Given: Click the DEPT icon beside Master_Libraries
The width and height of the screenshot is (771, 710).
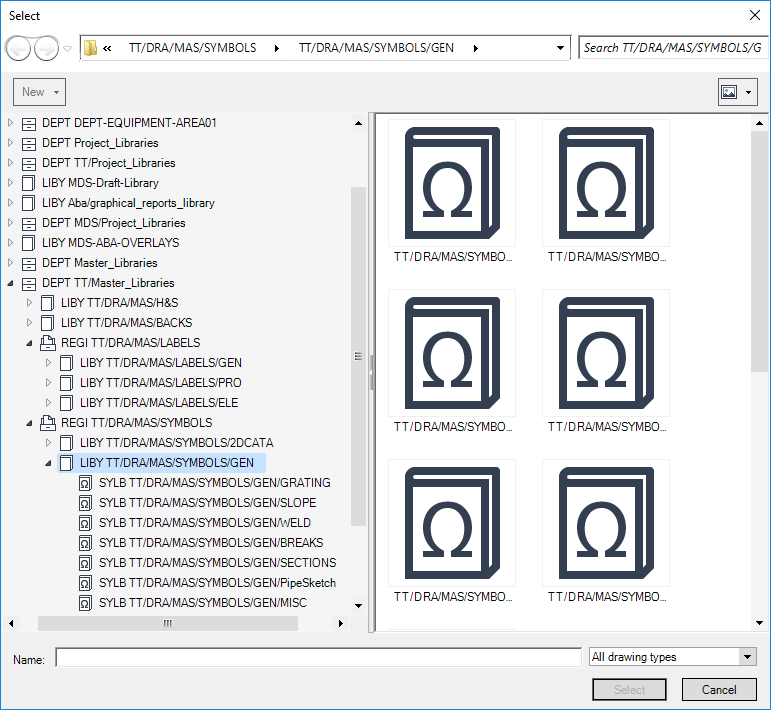Looking at the screenshot, I should coord(28,263).
